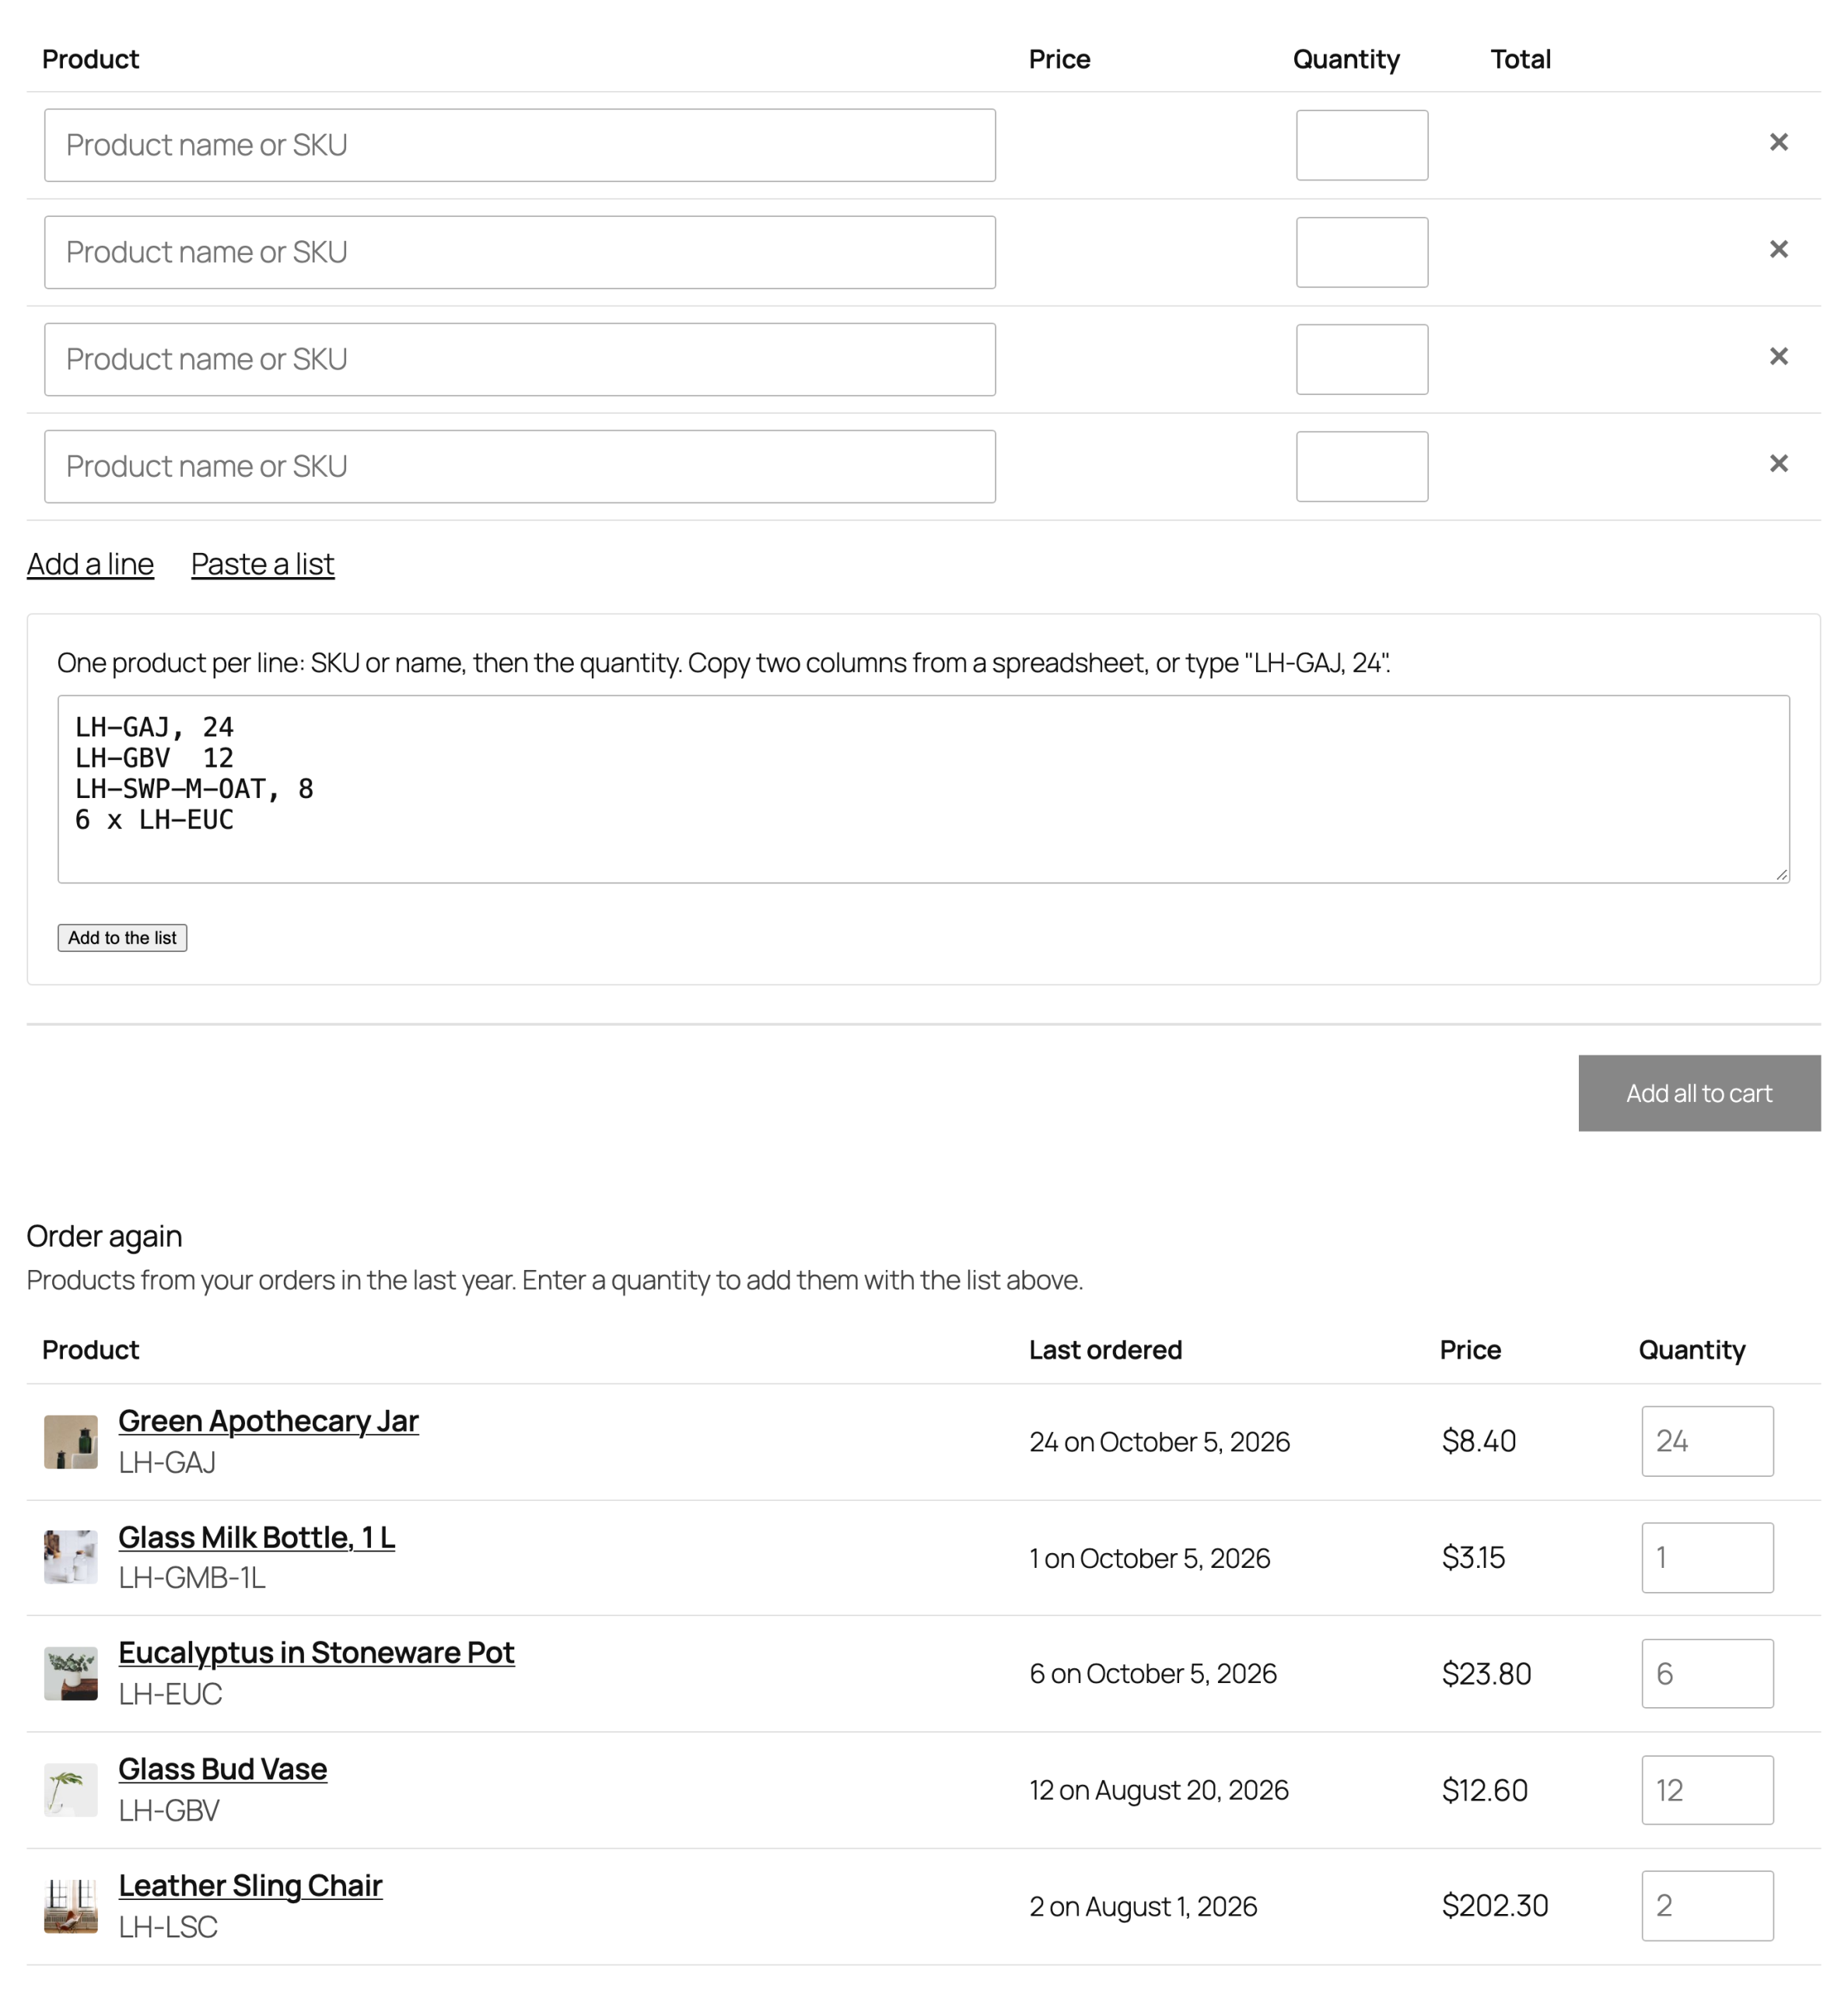Click the Green Apothecary Jar thumbnail
The height and width of the screenshot is (1991, 1848).
(71, 1441)
